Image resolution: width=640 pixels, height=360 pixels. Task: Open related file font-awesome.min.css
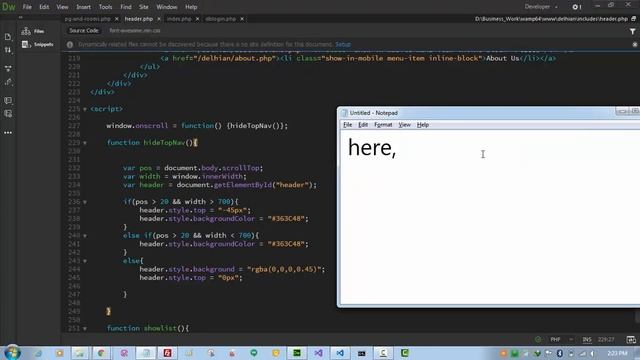[135, 31]
